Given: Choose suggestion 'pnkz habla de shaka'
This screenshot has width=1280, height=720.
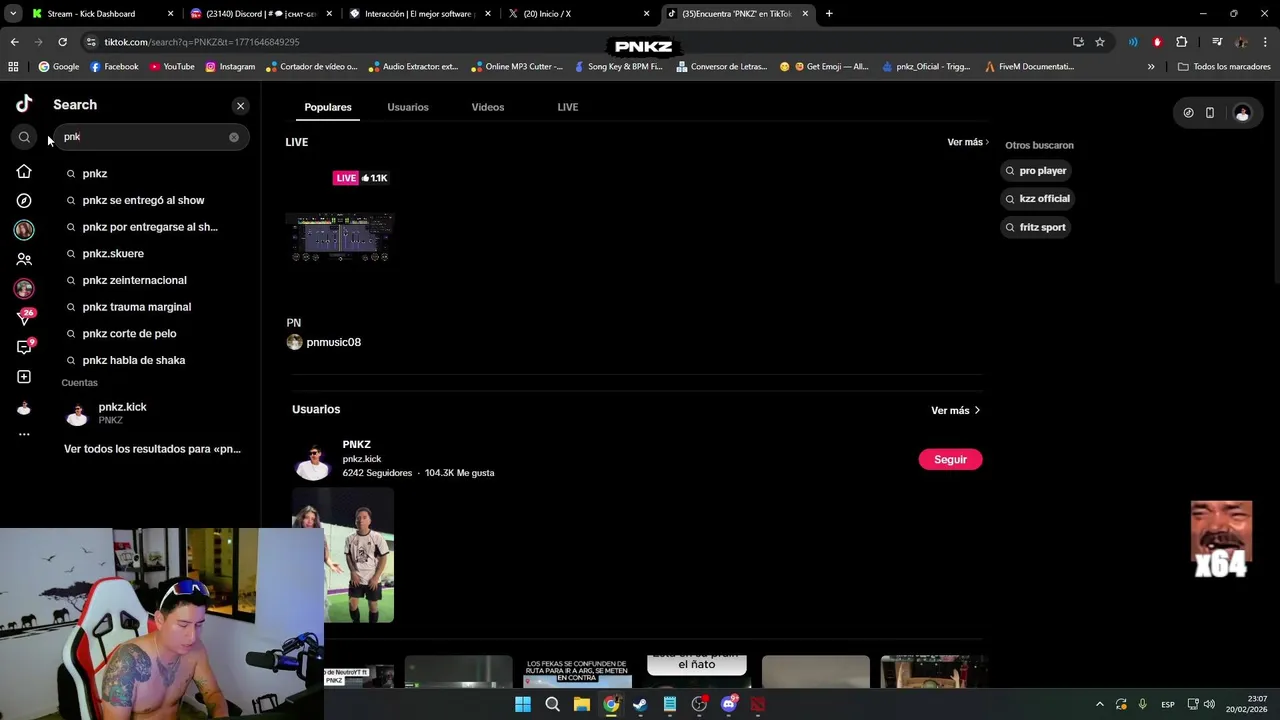Looking at the screenshot, I should click(x=133, y=360).
